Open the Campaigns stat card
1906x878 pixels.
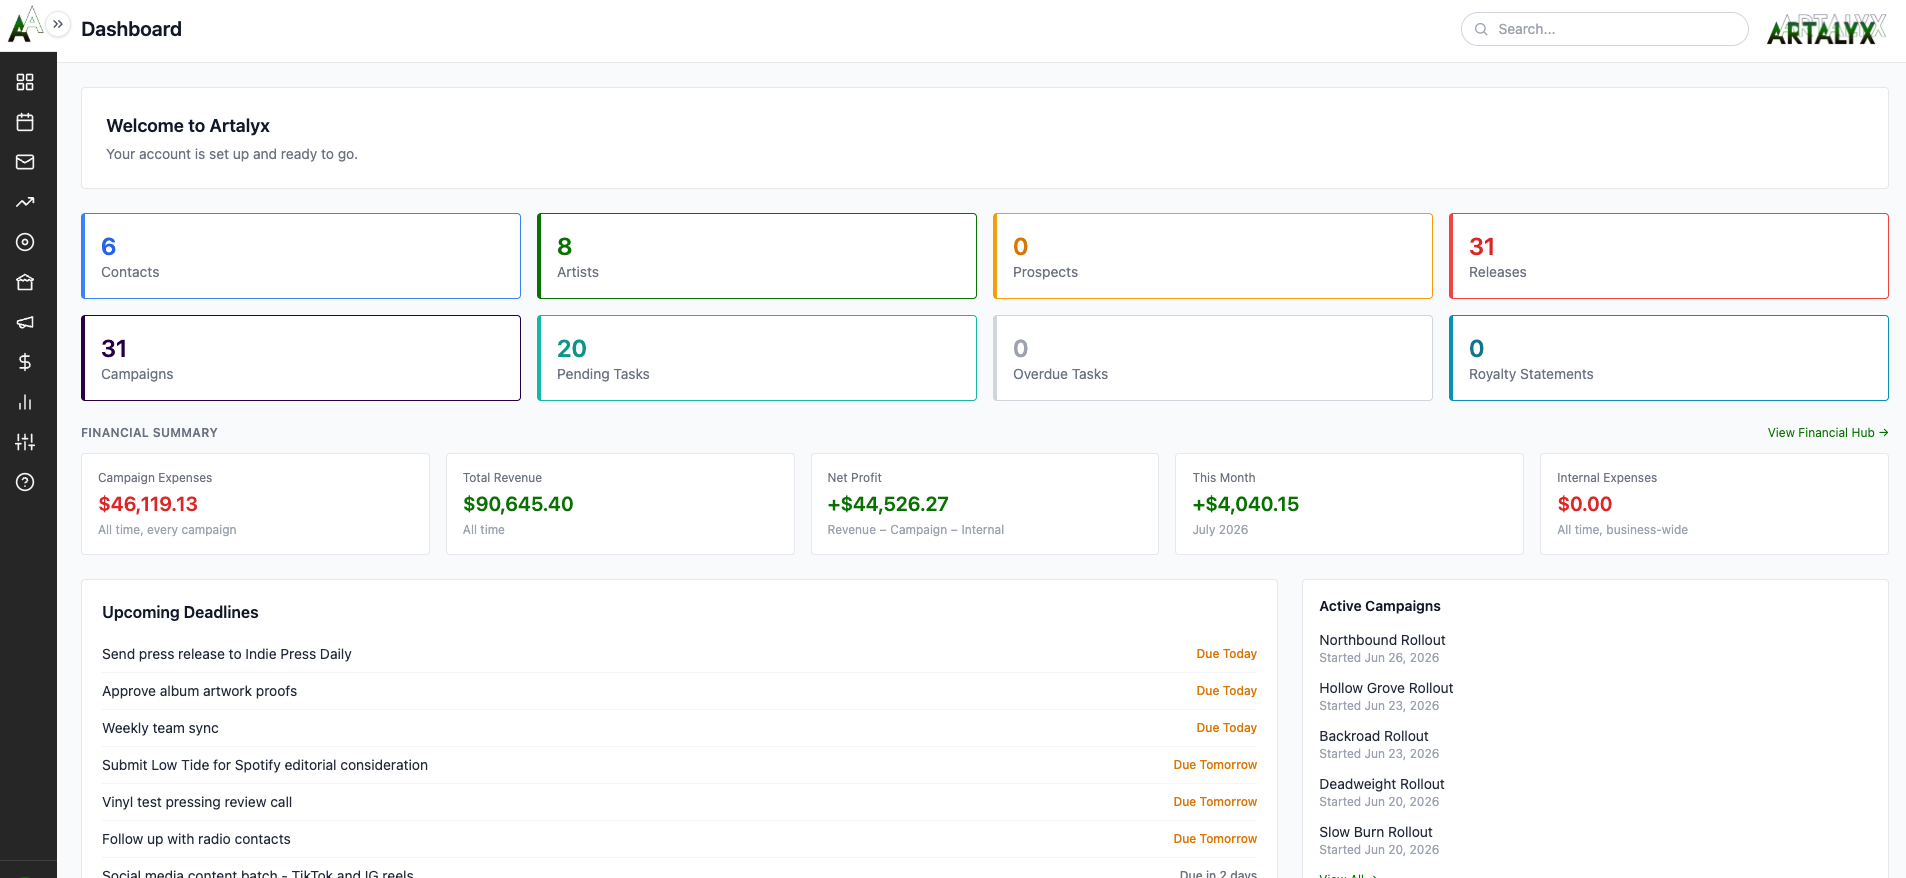pos(301,358)
